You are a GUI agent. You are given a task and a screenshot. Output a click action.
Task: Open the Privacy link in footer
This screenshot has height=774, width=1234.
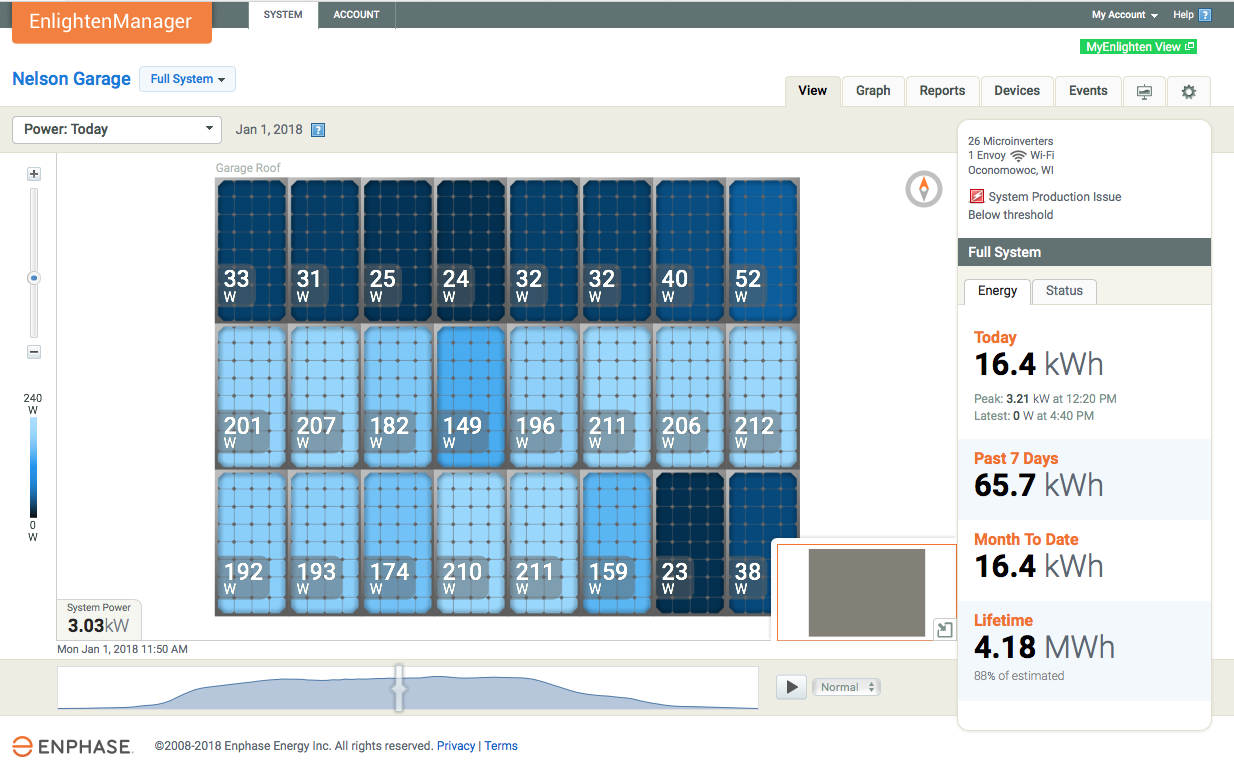[x=456, y=746]
